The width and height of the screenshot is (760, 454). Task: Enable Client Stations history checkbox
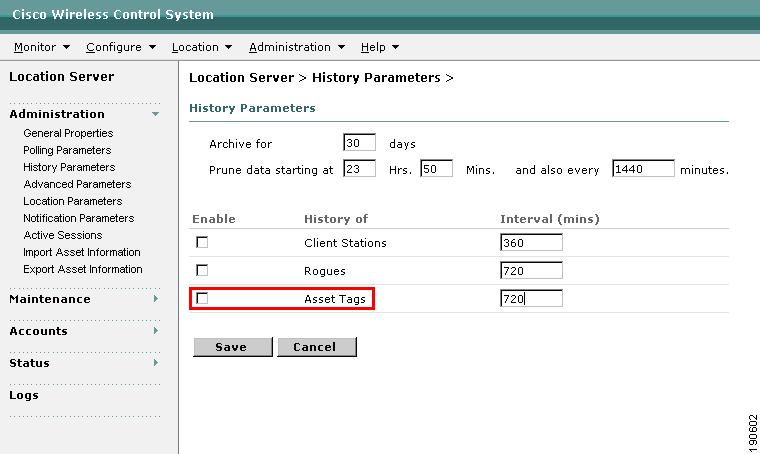[x=202, y=242]
